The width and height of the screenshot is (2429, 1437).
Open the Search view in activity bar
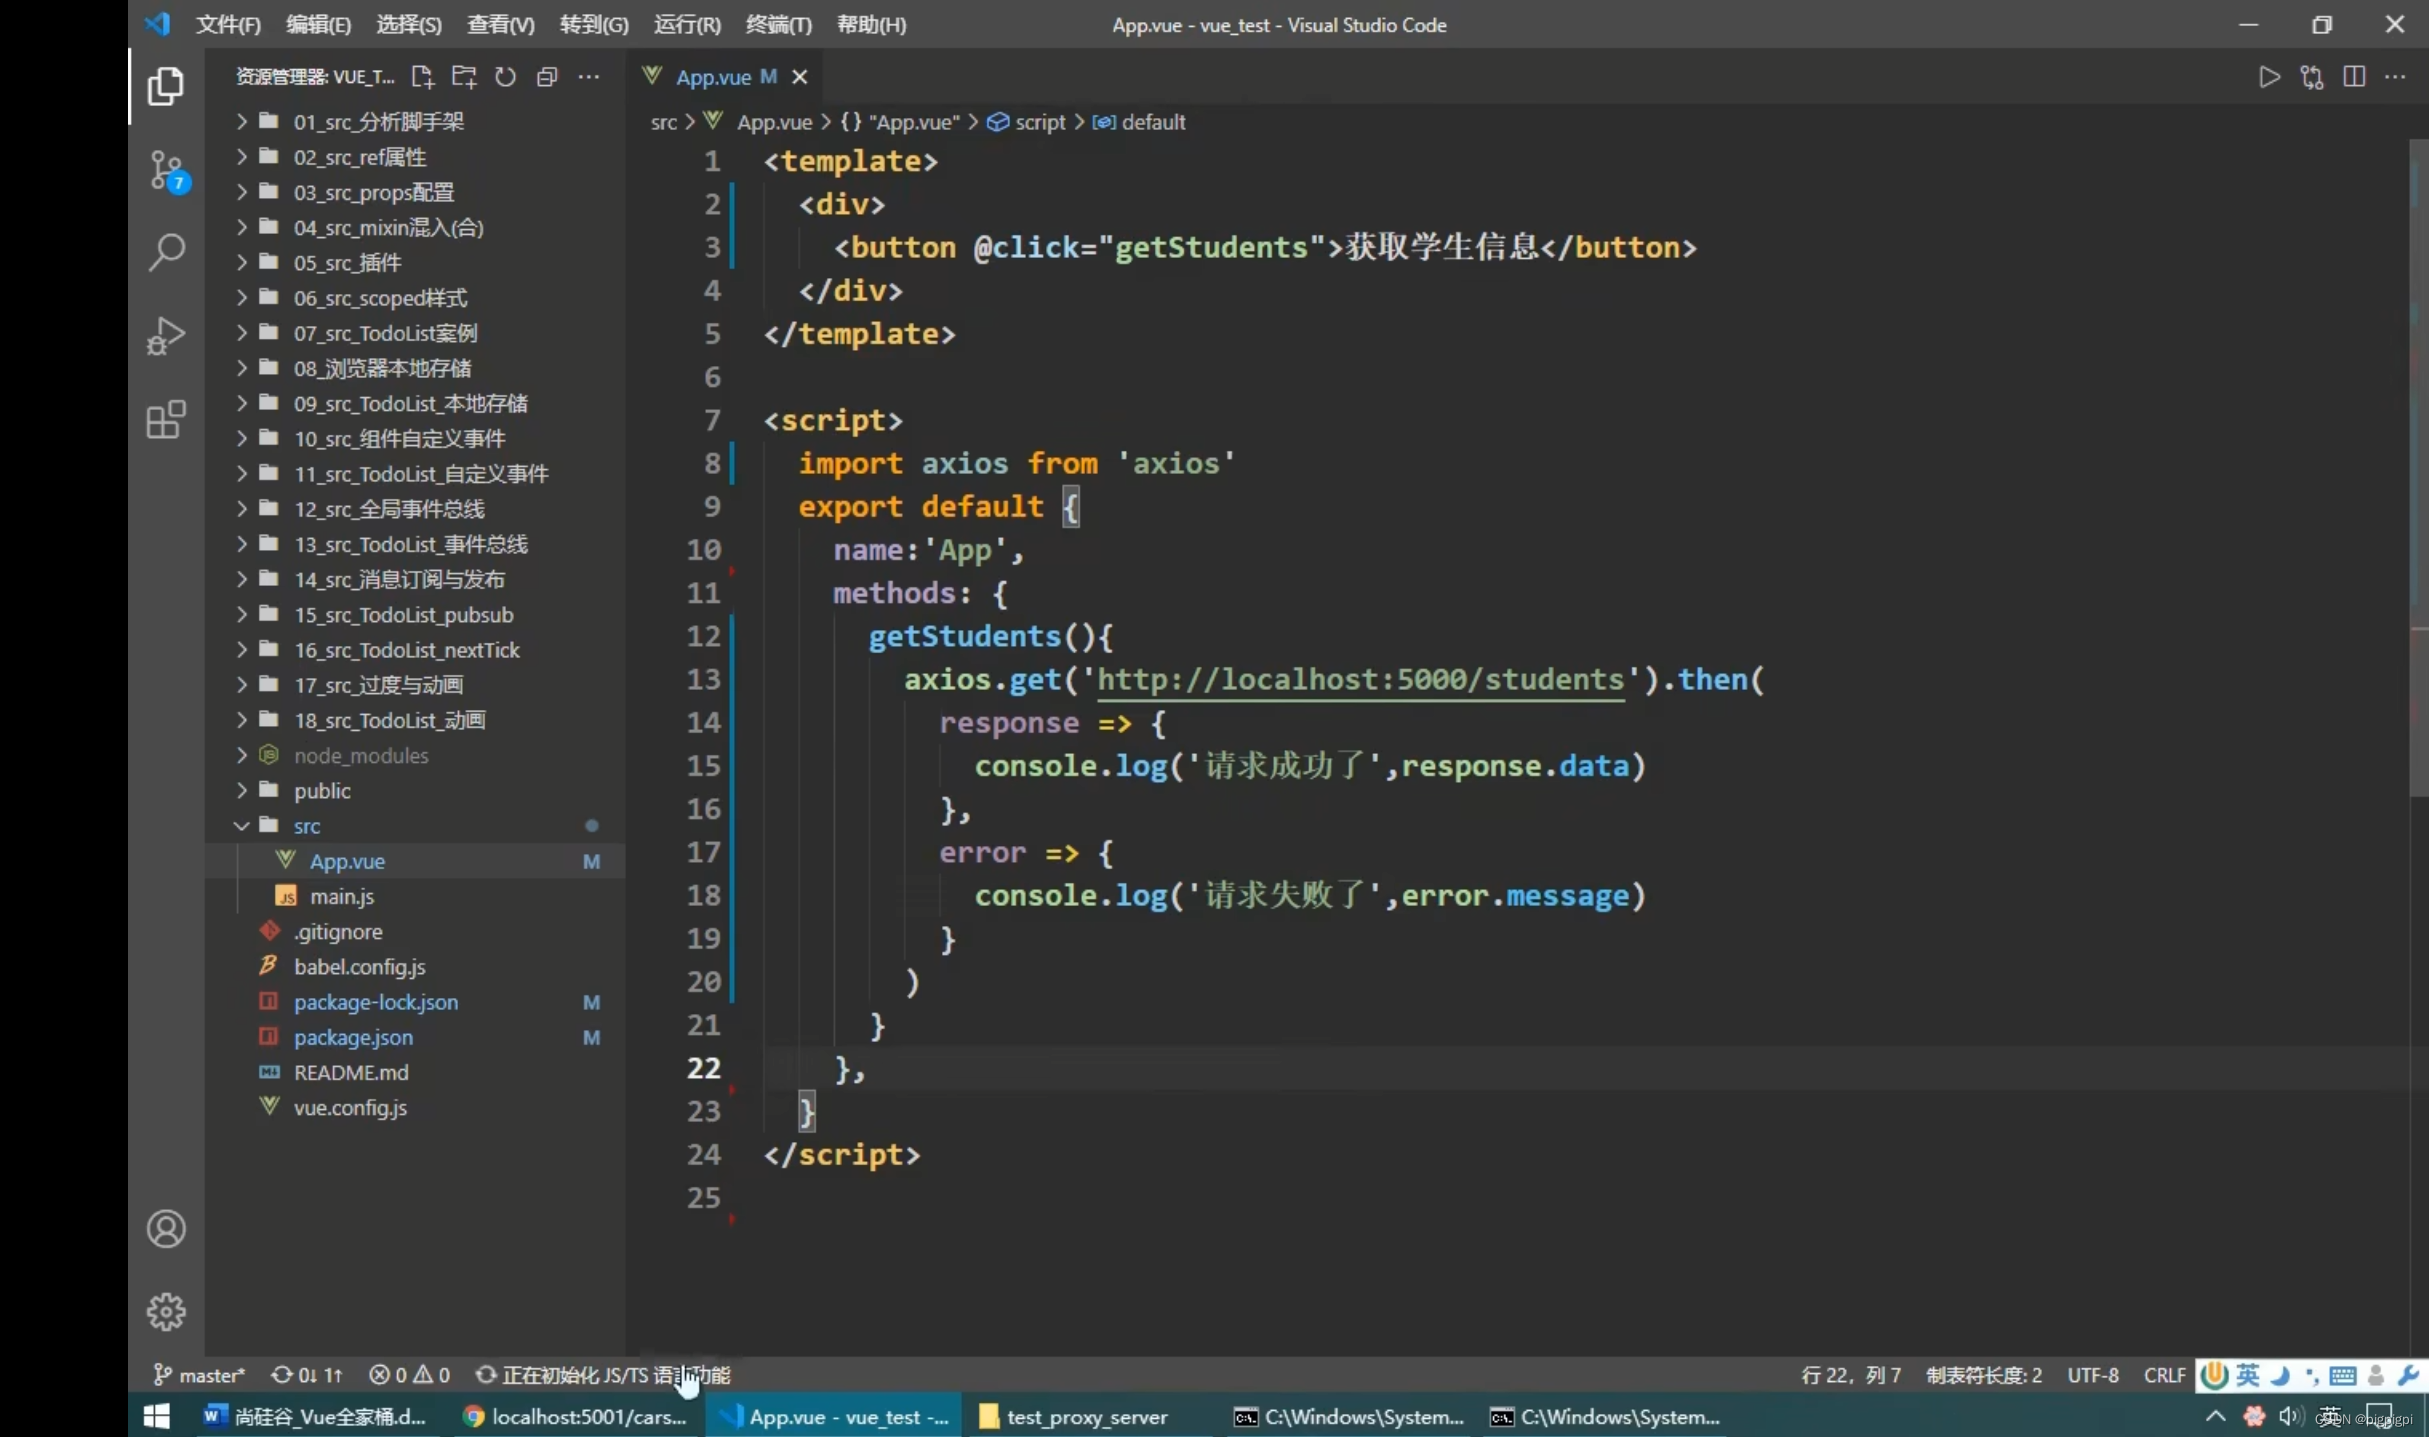[x=166, y=252]
